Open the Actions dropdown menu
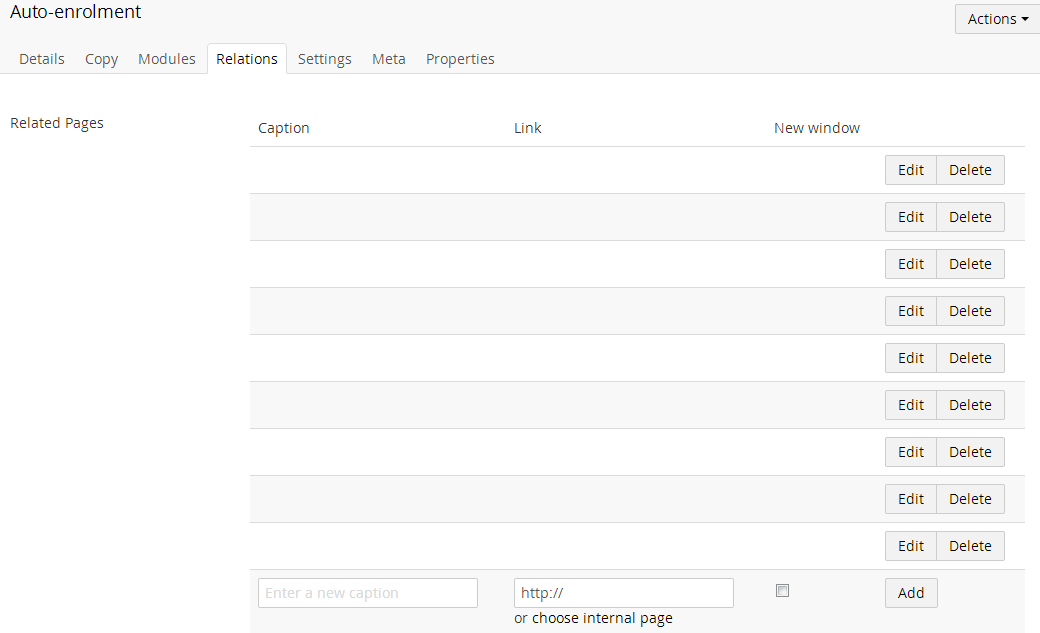 [997, 19]
